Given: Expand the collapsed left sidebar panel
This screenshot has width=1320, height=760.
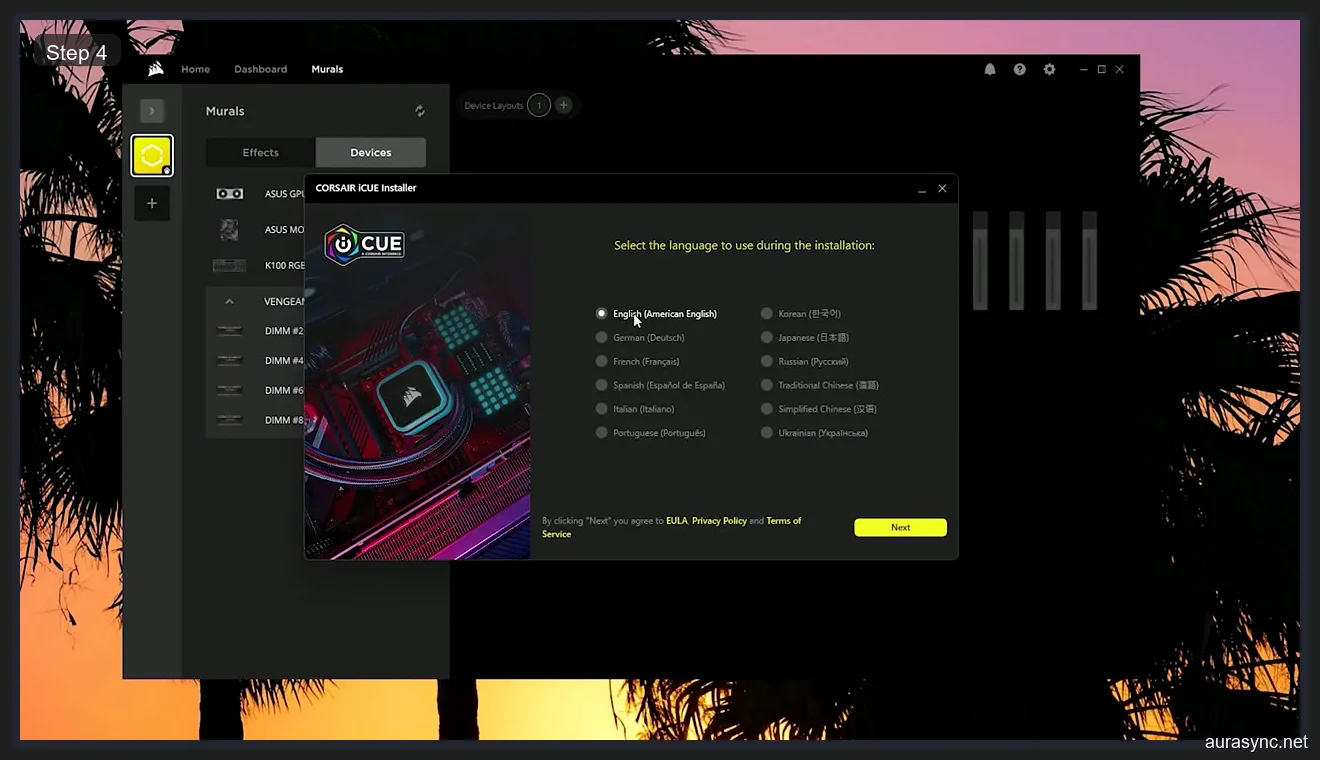Looking at the screenshot, I should 152,110.
